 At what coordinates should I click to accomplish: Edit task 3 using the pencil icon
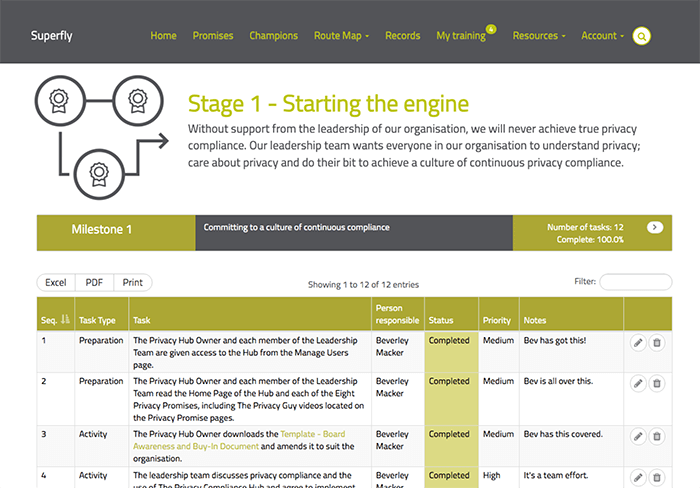pyautogui.click(x=638, y=436)
